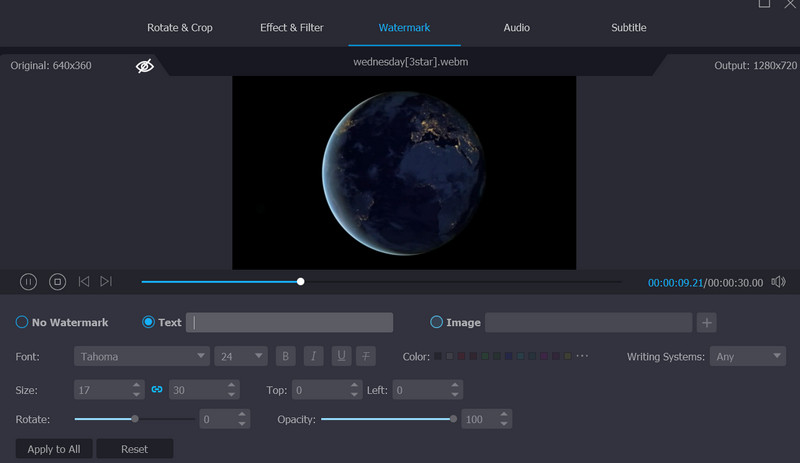
Task: Toggle size aspect ratio link icon
Action: tap(156, 389)
